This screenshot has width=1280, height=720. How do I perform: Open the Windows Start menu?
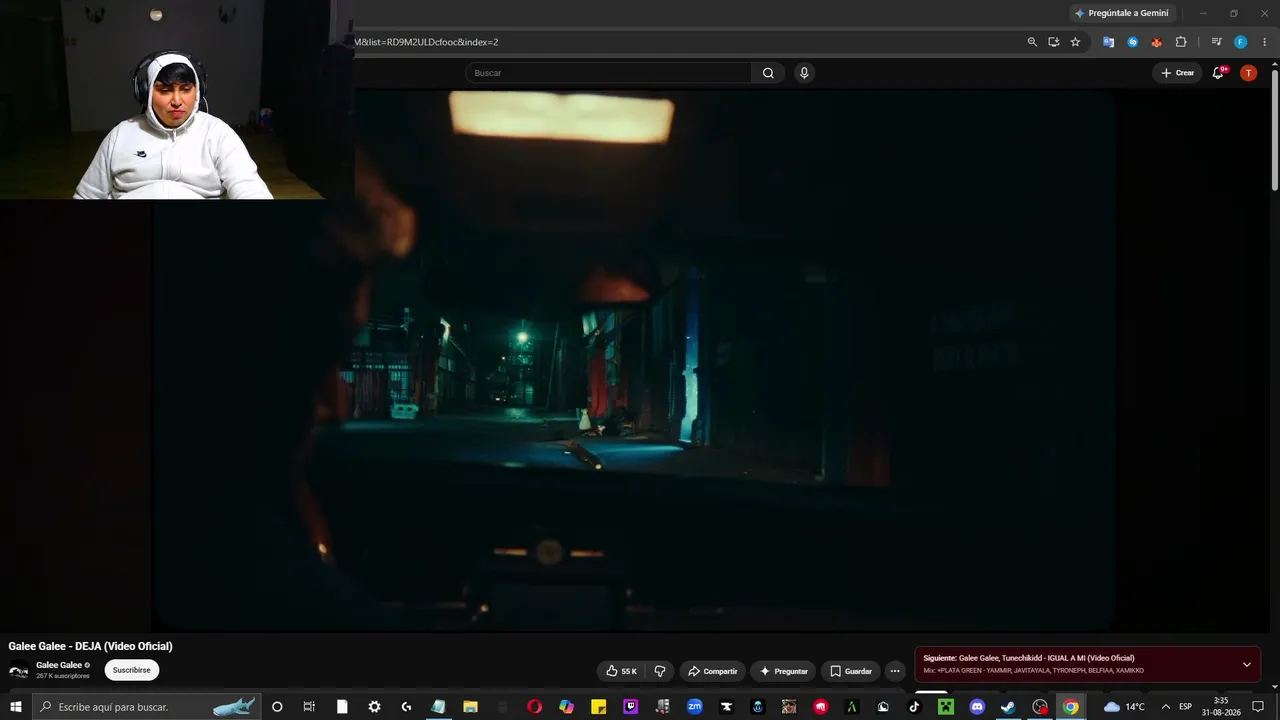pos(16,707)
